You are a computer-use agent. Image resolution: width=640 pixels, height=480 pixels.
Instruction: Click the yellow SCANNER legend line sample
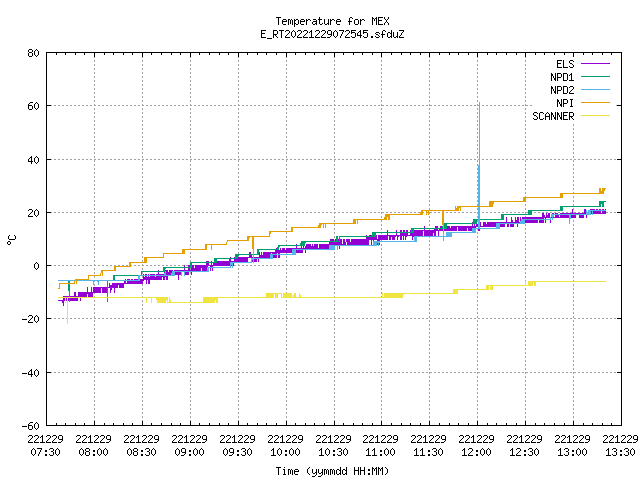pos(596,116)
